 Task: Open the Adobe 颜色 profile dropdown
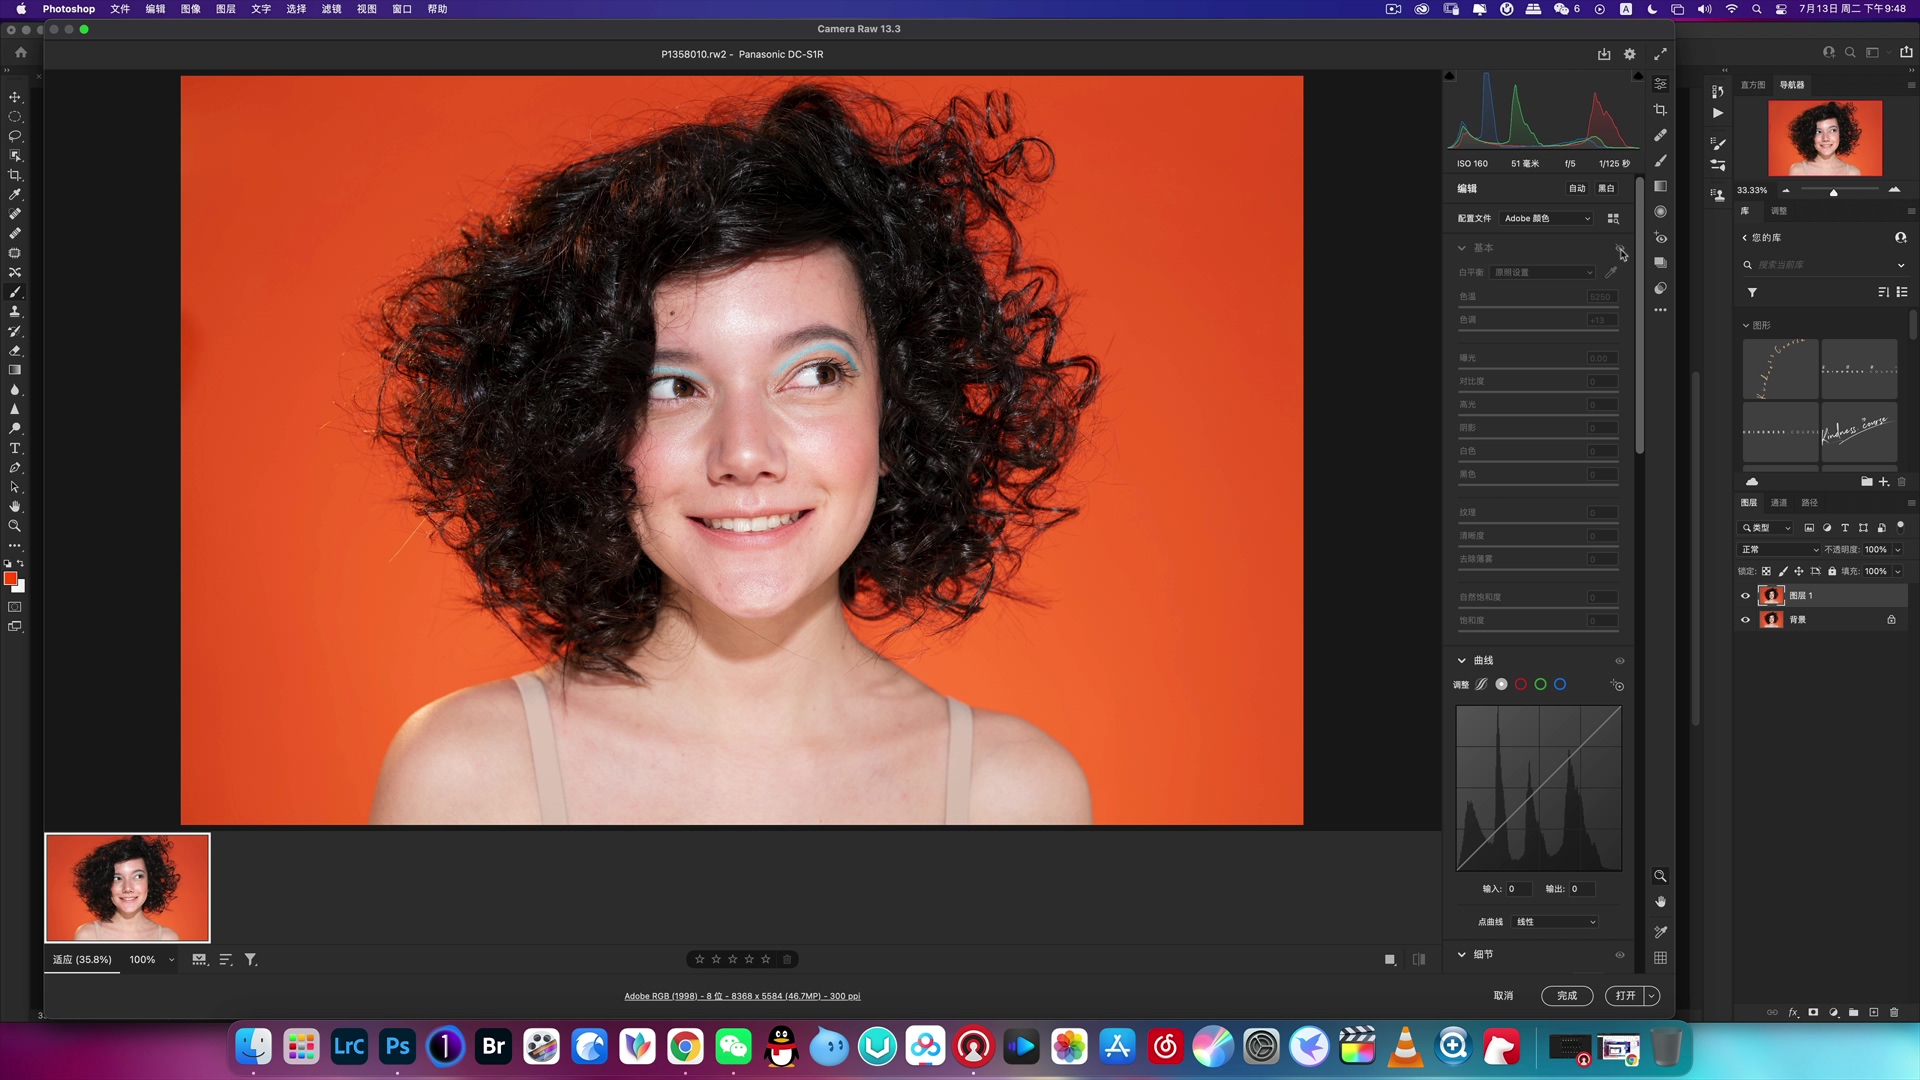click(1546, 218)
